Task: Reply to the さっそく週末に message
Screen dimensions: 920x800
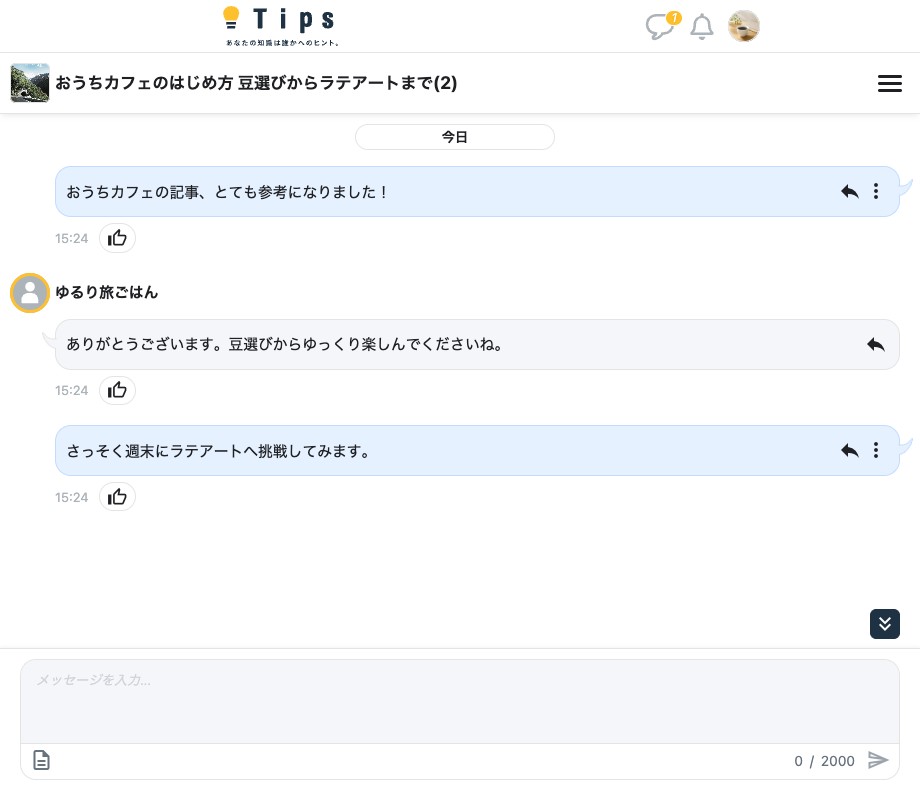Action: tap(850, 450)
